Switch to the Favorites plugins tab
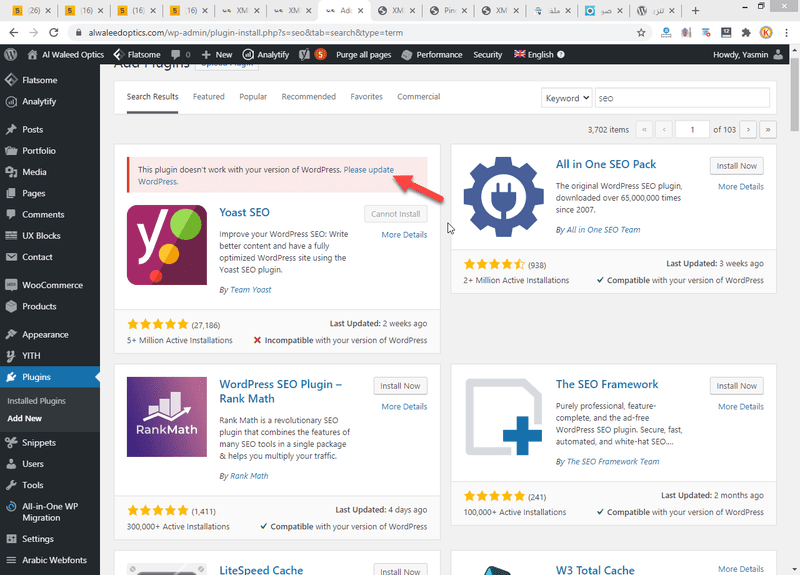This screenshot has width=800, height=575. click(x=366, y=96)
